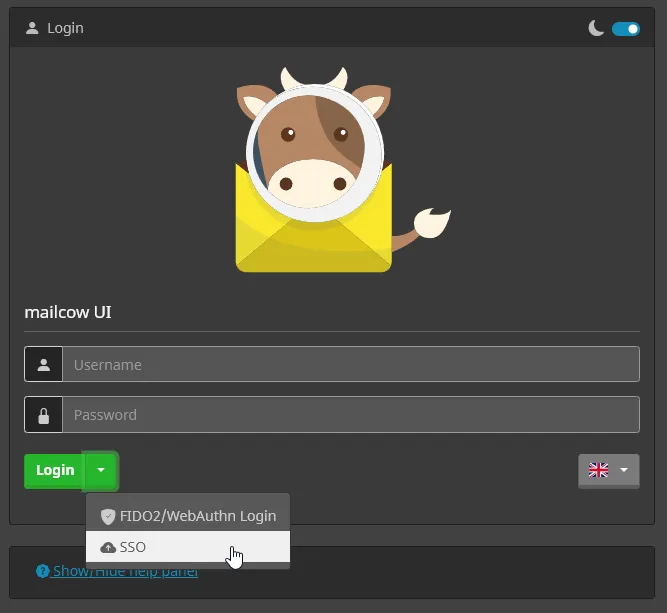Collapse the Login options dropdown arrow
This screenshot has height=613, width=667.
(101, 470)
